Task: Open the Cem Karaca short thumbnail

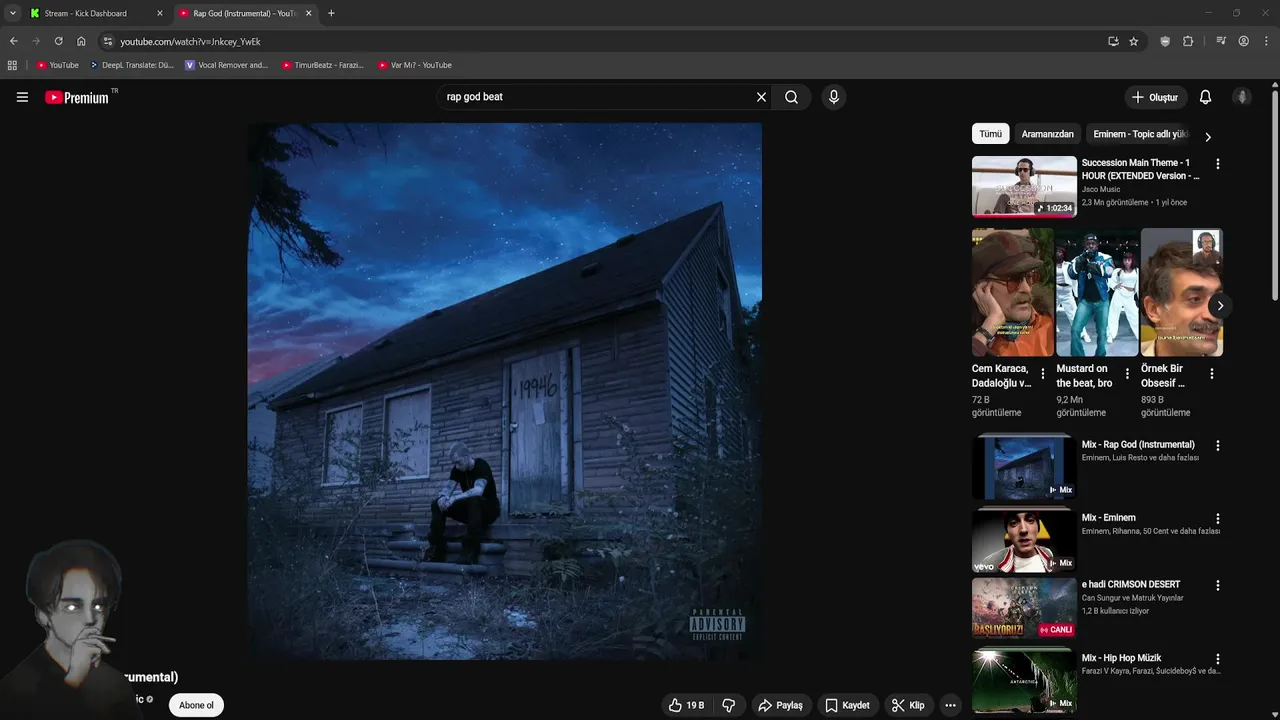Action: pyautogui.click(x=1012, y=292)
